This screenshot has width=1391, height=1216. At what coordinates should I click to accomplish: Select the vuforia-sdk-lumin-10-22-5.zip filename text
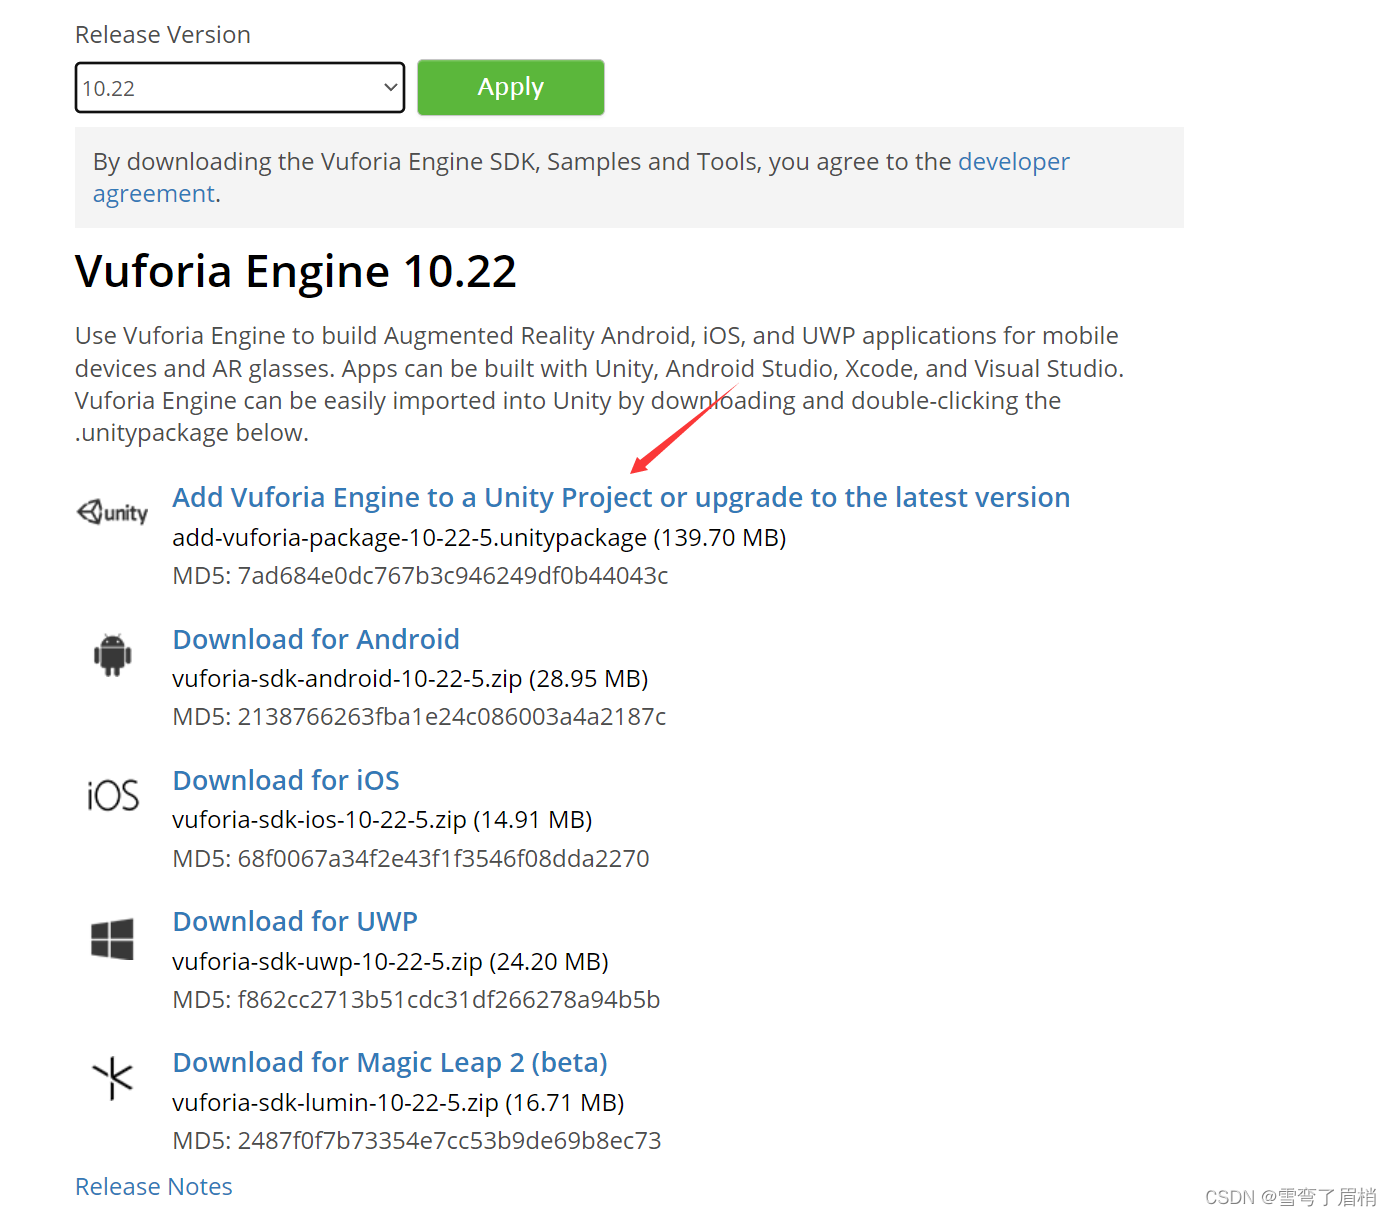335,1103
